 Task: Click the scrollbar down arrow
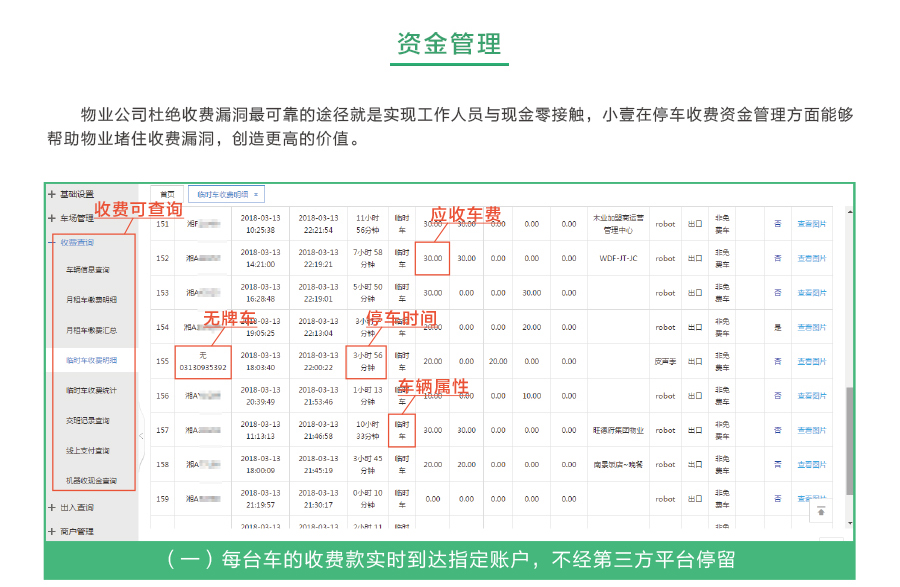coord(849,523)
